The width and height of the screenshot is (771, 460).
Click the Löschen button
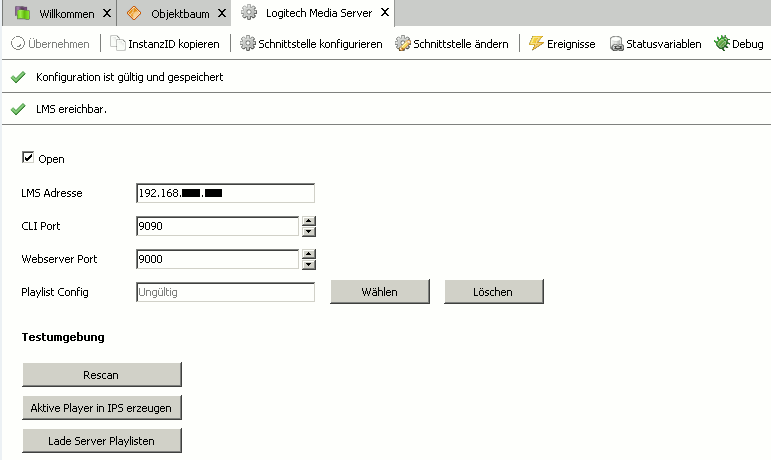tap(493, 292)
